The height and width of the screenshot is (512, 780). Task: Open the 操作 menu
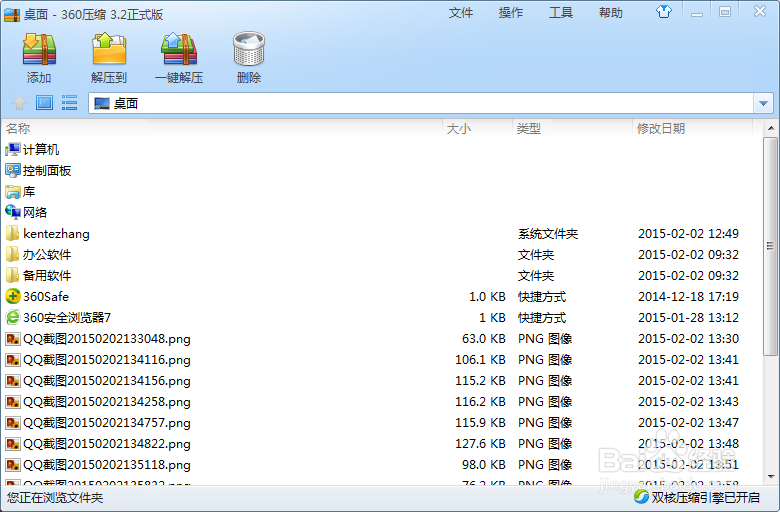click(x=511, y=13)
